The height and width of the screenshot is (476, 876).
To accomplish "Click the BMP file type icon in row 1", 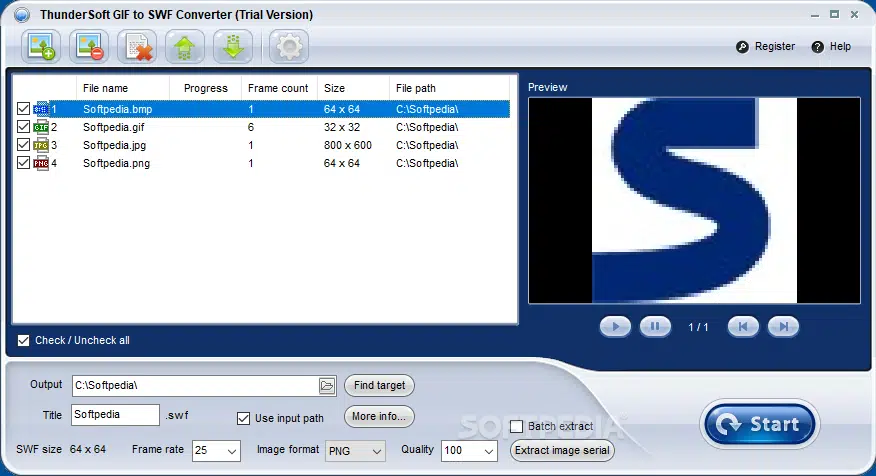I will [x=41, y=109].
